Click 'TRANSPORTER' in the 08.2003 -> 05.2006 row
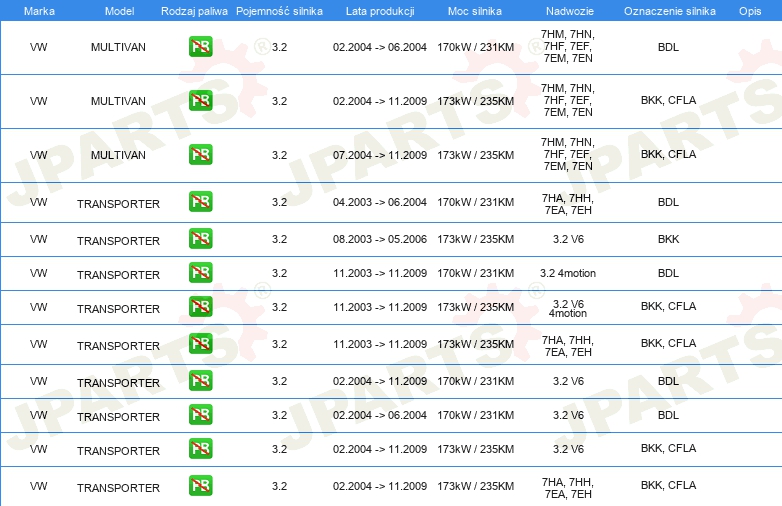Screen dimensions: 782x506 [118, 241]
